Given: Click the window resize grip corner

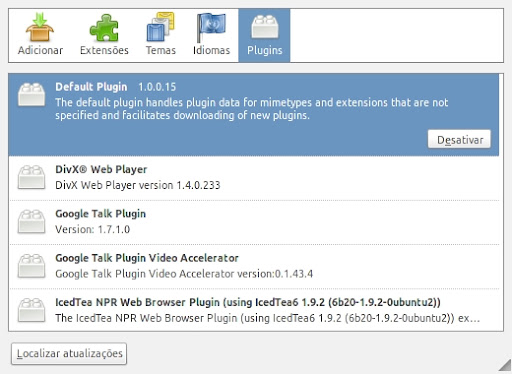Looking at the screenshot, I should point(505,365).
